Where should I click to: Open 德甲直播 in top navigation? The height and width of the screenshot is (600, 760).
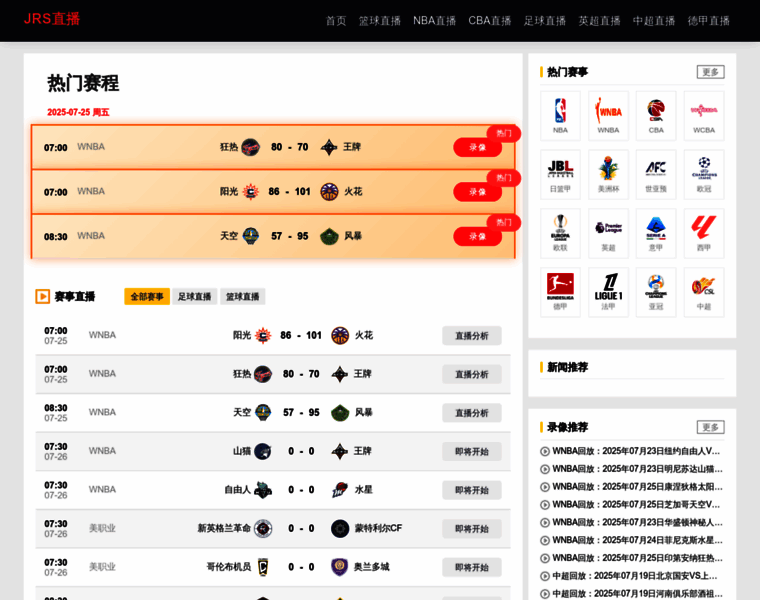[709, 21]
